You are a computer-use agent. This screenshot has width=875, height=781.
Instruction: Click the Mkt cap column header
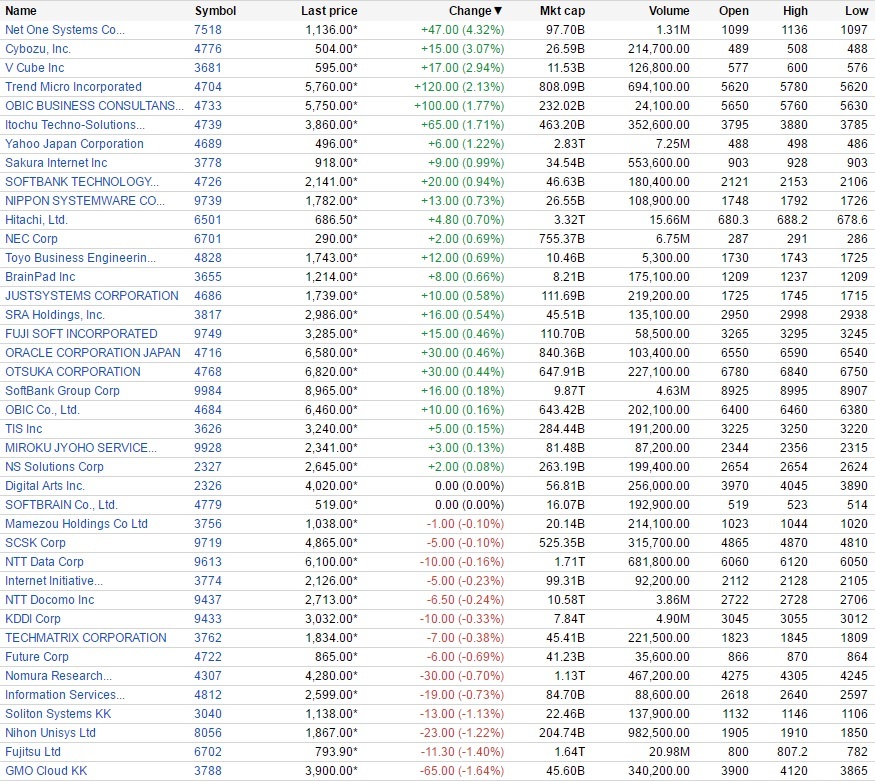click(x=562, y=11)
